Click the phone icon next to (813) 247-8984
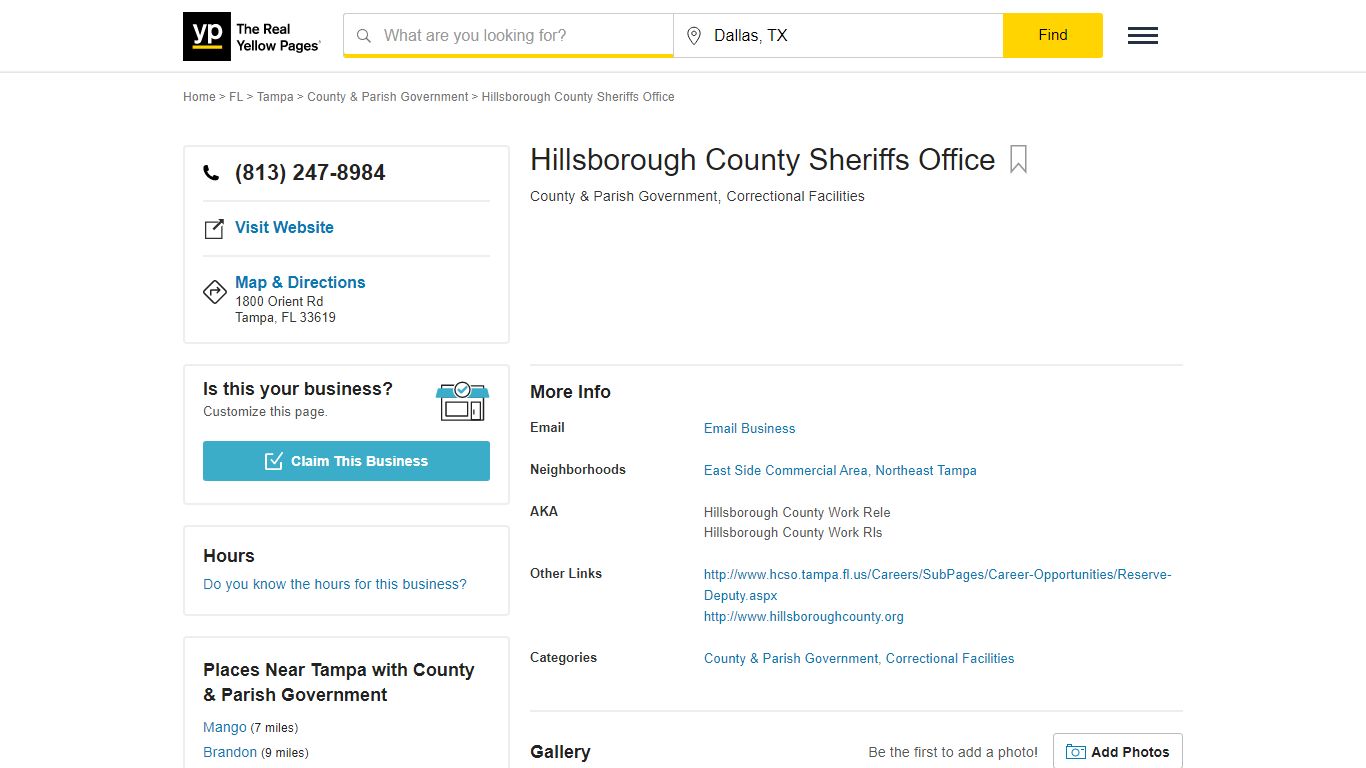 [x=211, y=172]
